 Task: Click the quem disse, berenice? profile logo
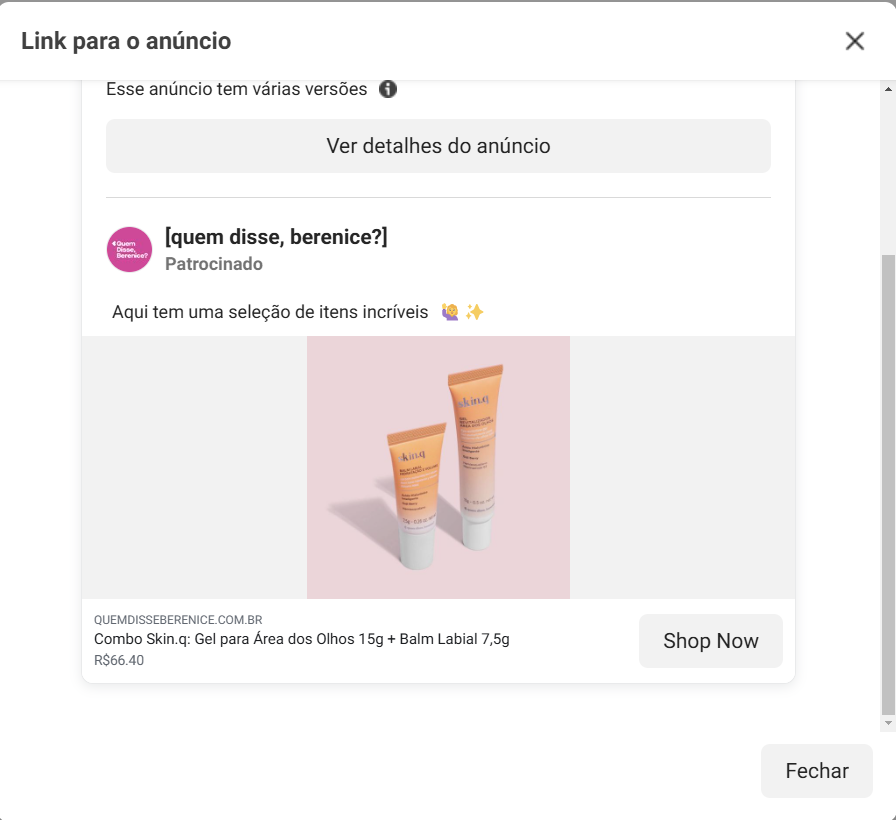[x=130, y=250]
